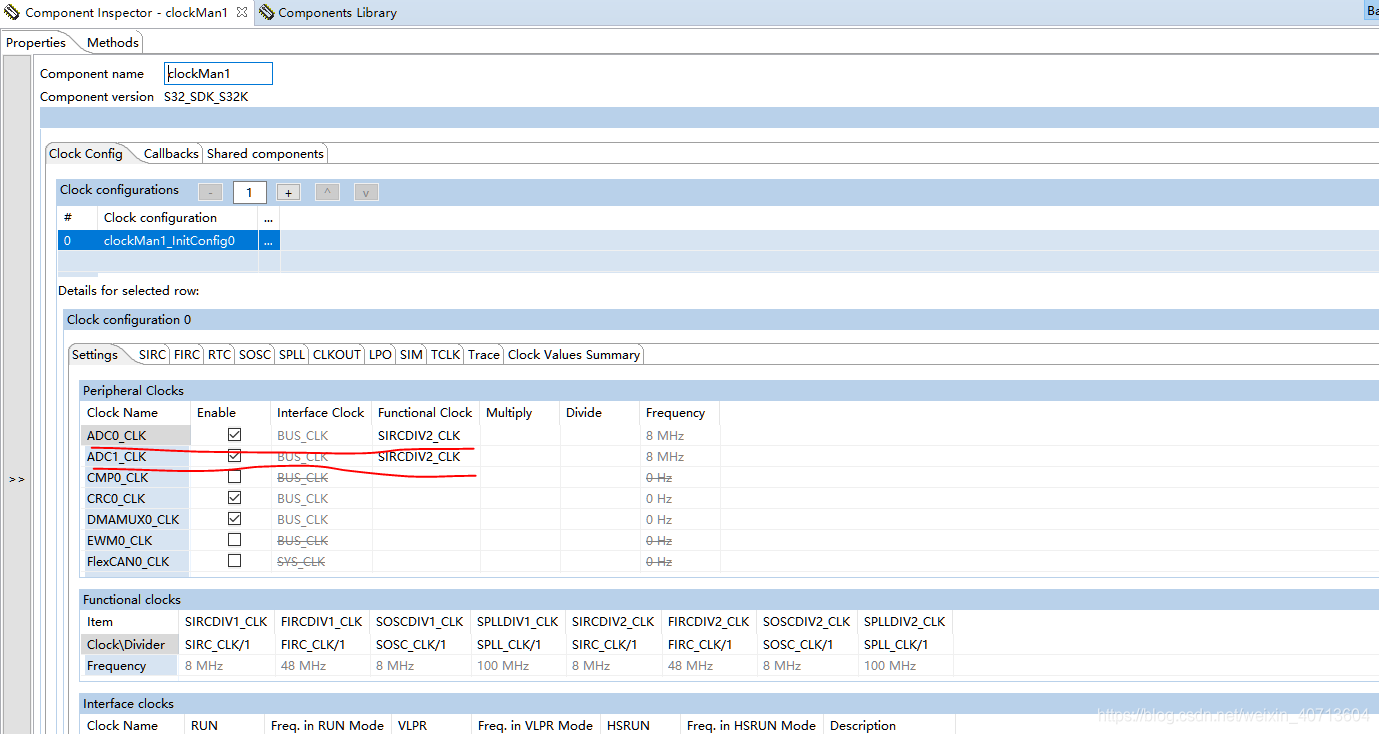1379x734 pixels.
Task: Move configuration up with caret button
Action: coord(327,192)
